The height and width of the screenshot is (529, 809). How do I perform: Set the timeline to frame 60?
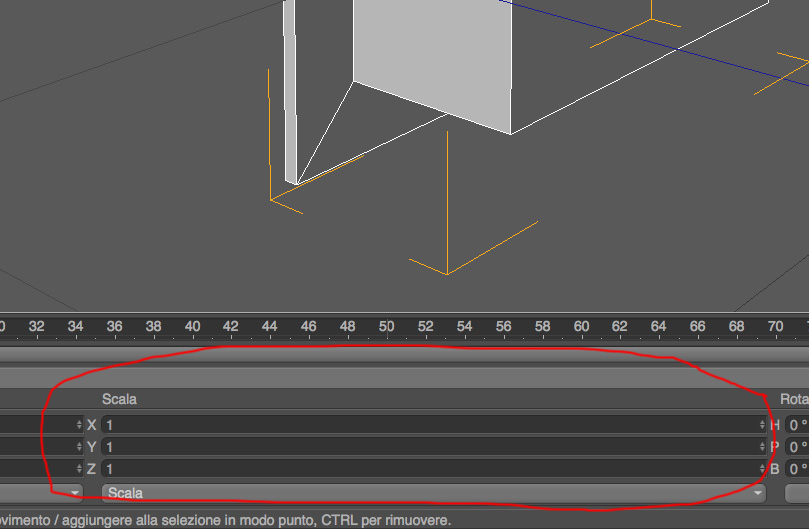pos(581,327)
